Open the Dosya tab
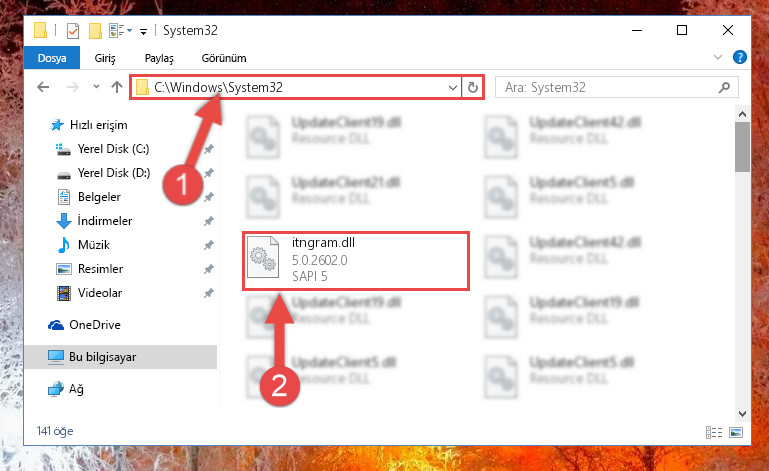769x471 pixels. point(52,58)
